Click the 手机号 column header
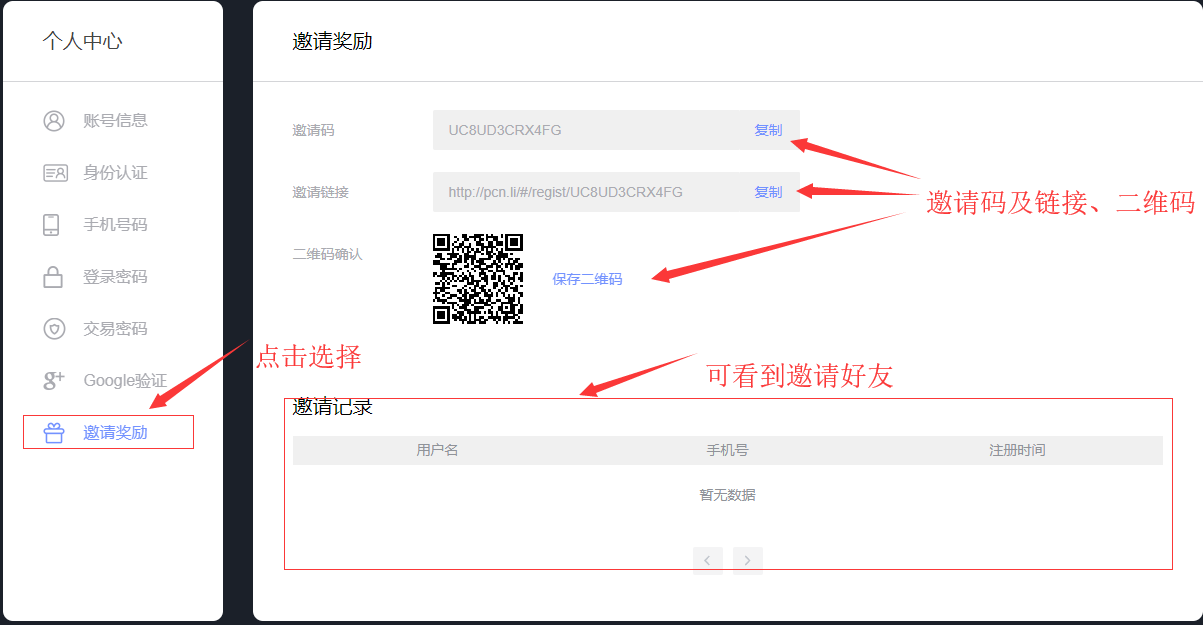The image size is (1203, 625). tap(727, 450)
